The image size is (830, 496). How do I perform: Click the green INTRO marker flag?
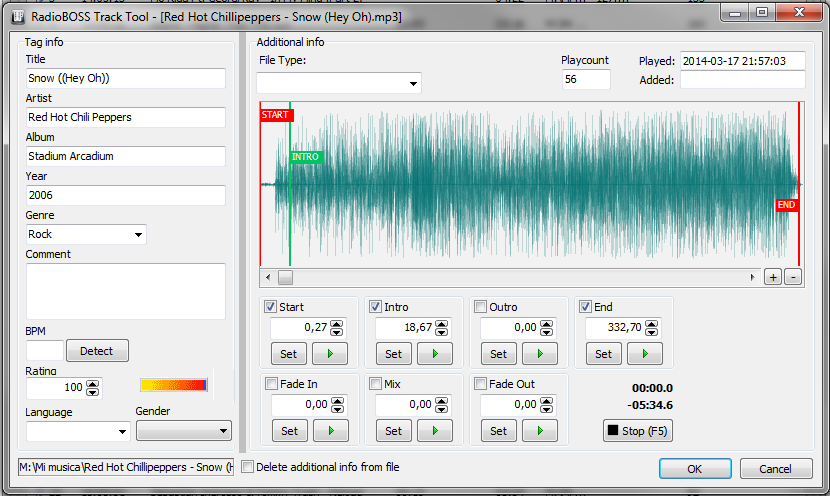click(x=306, y=157)
